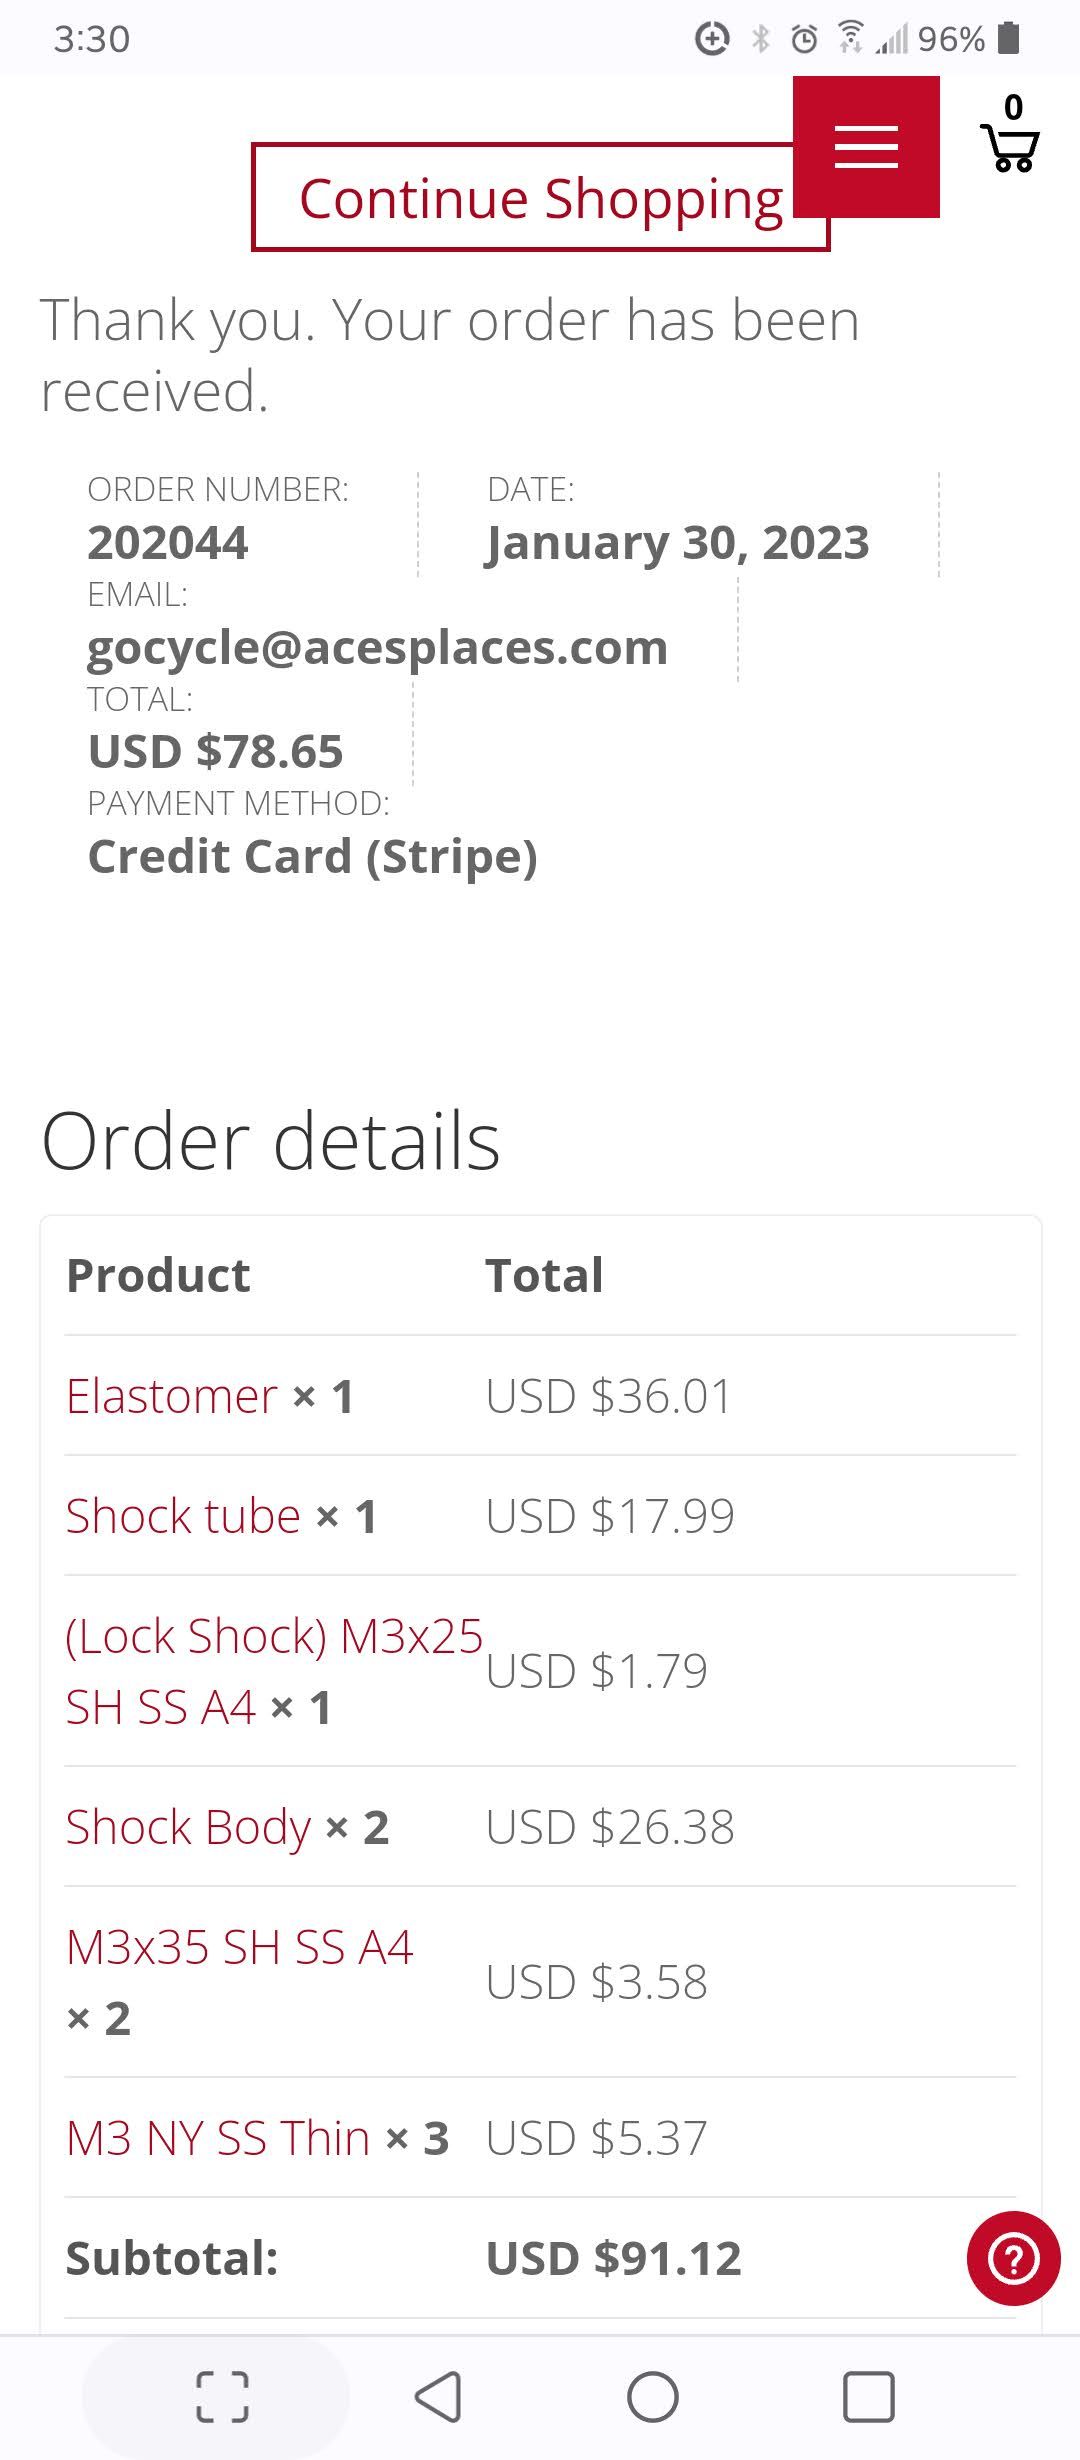Click the Continue Shopping button
The height and width of the screenshot is (2460, 1080).
point(540,197)
